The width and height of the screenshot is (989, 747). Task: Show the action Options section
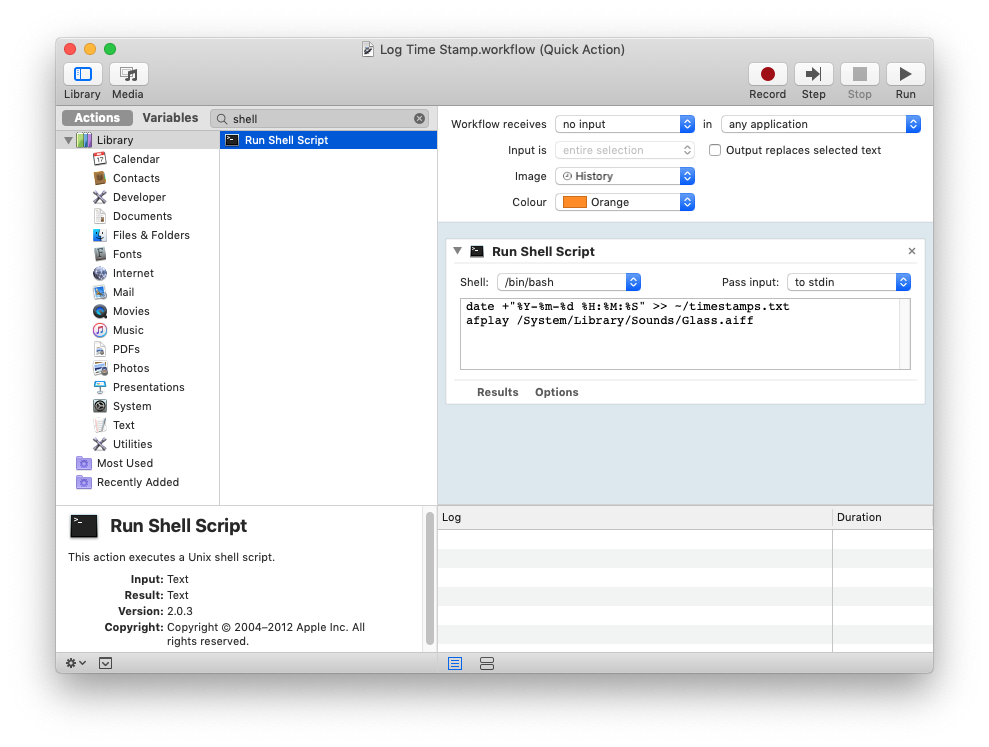pos(556,392)
